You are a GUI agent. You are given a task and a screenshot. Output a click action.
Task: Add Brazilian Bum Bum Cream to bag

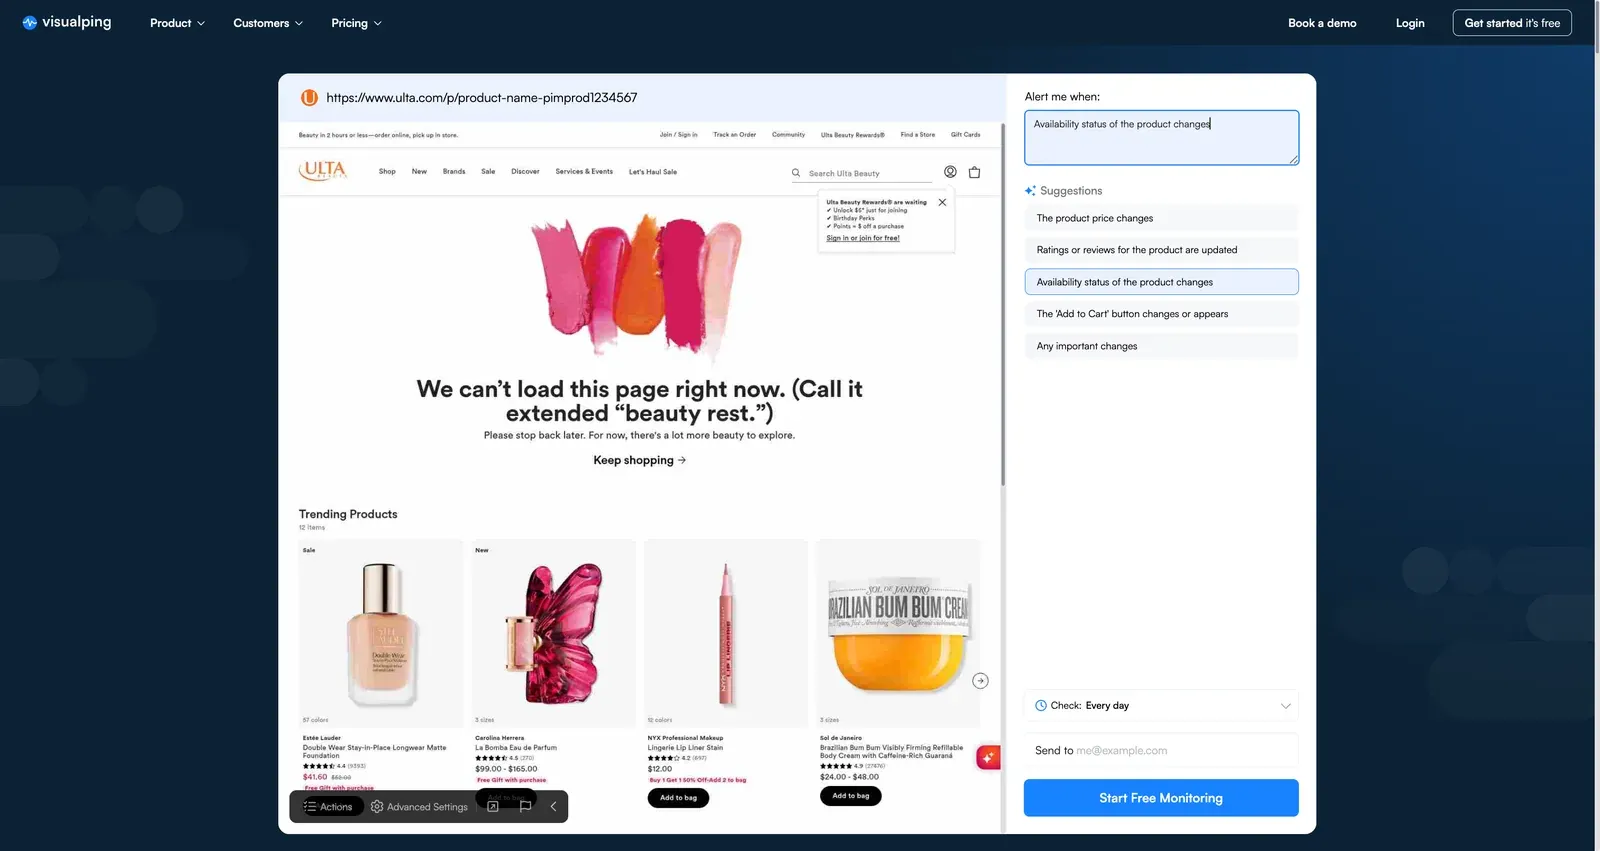[851, 796]
